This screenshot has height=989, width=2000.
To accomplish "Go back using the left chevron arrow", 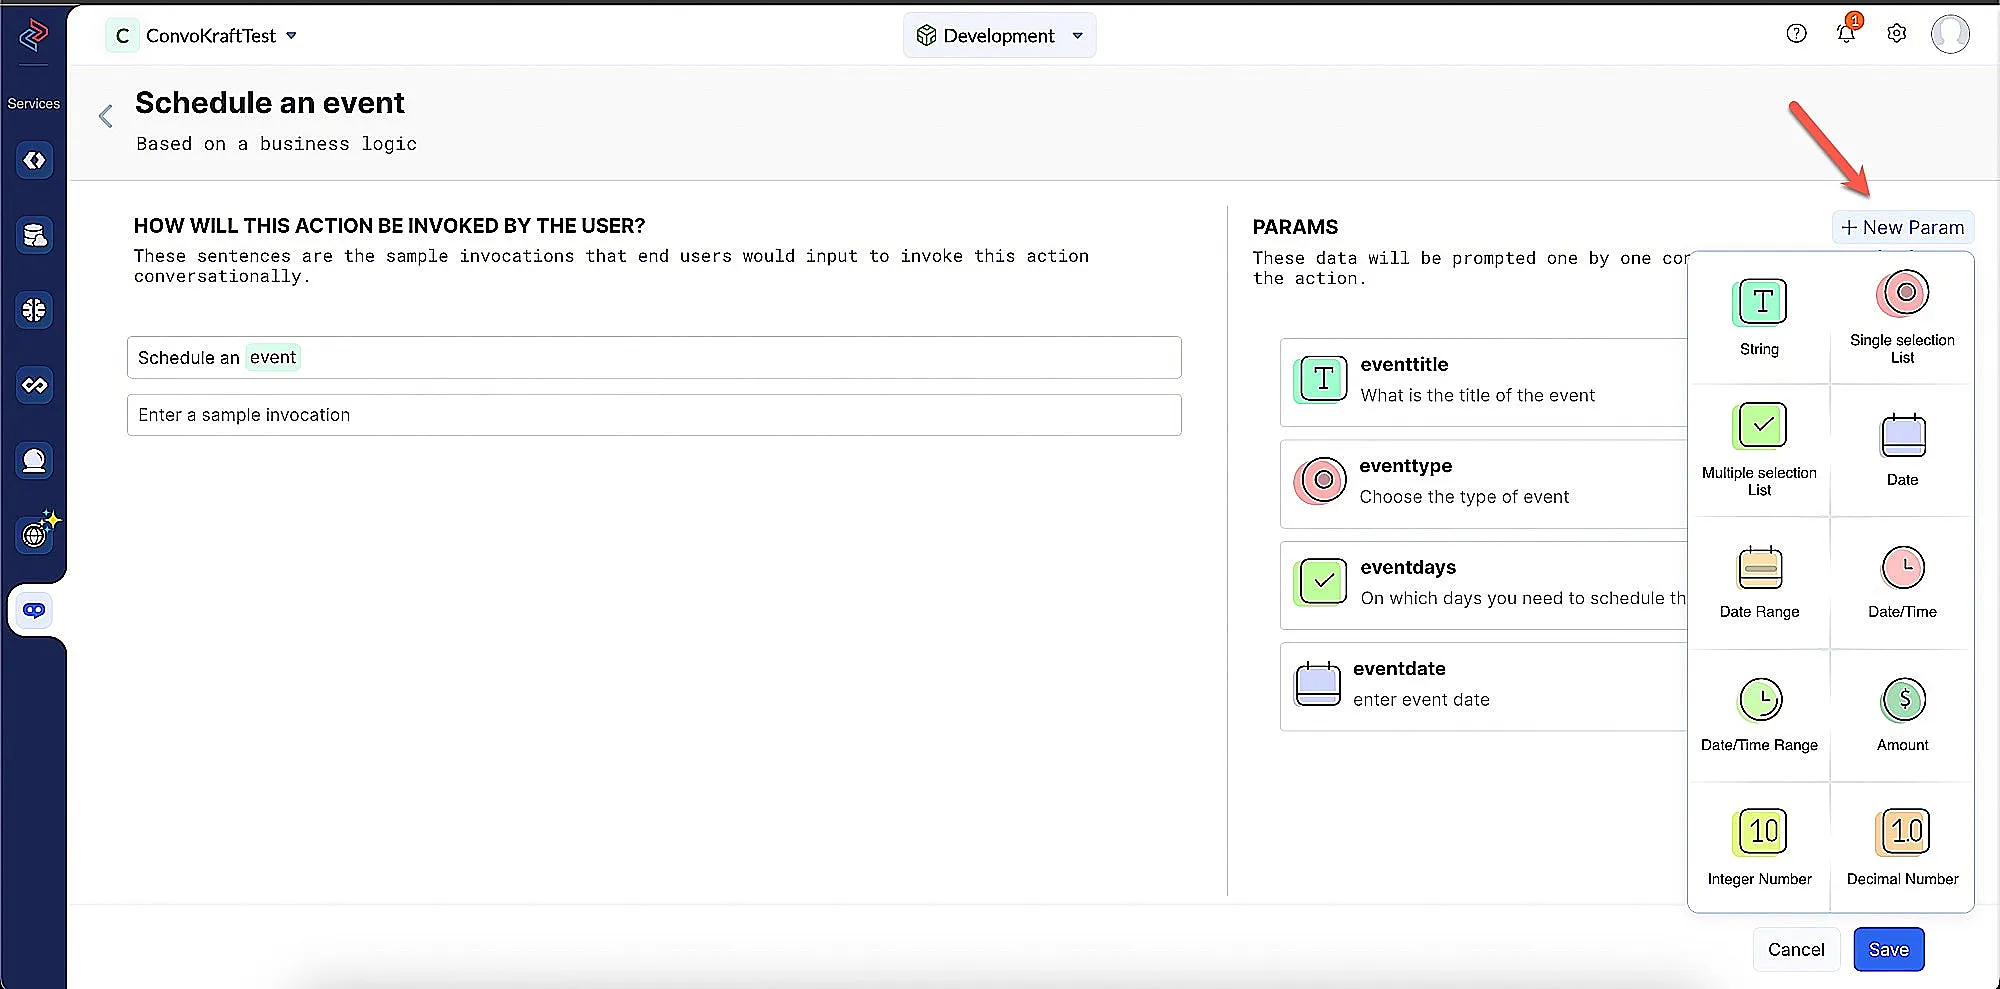I will click(106, 117).
